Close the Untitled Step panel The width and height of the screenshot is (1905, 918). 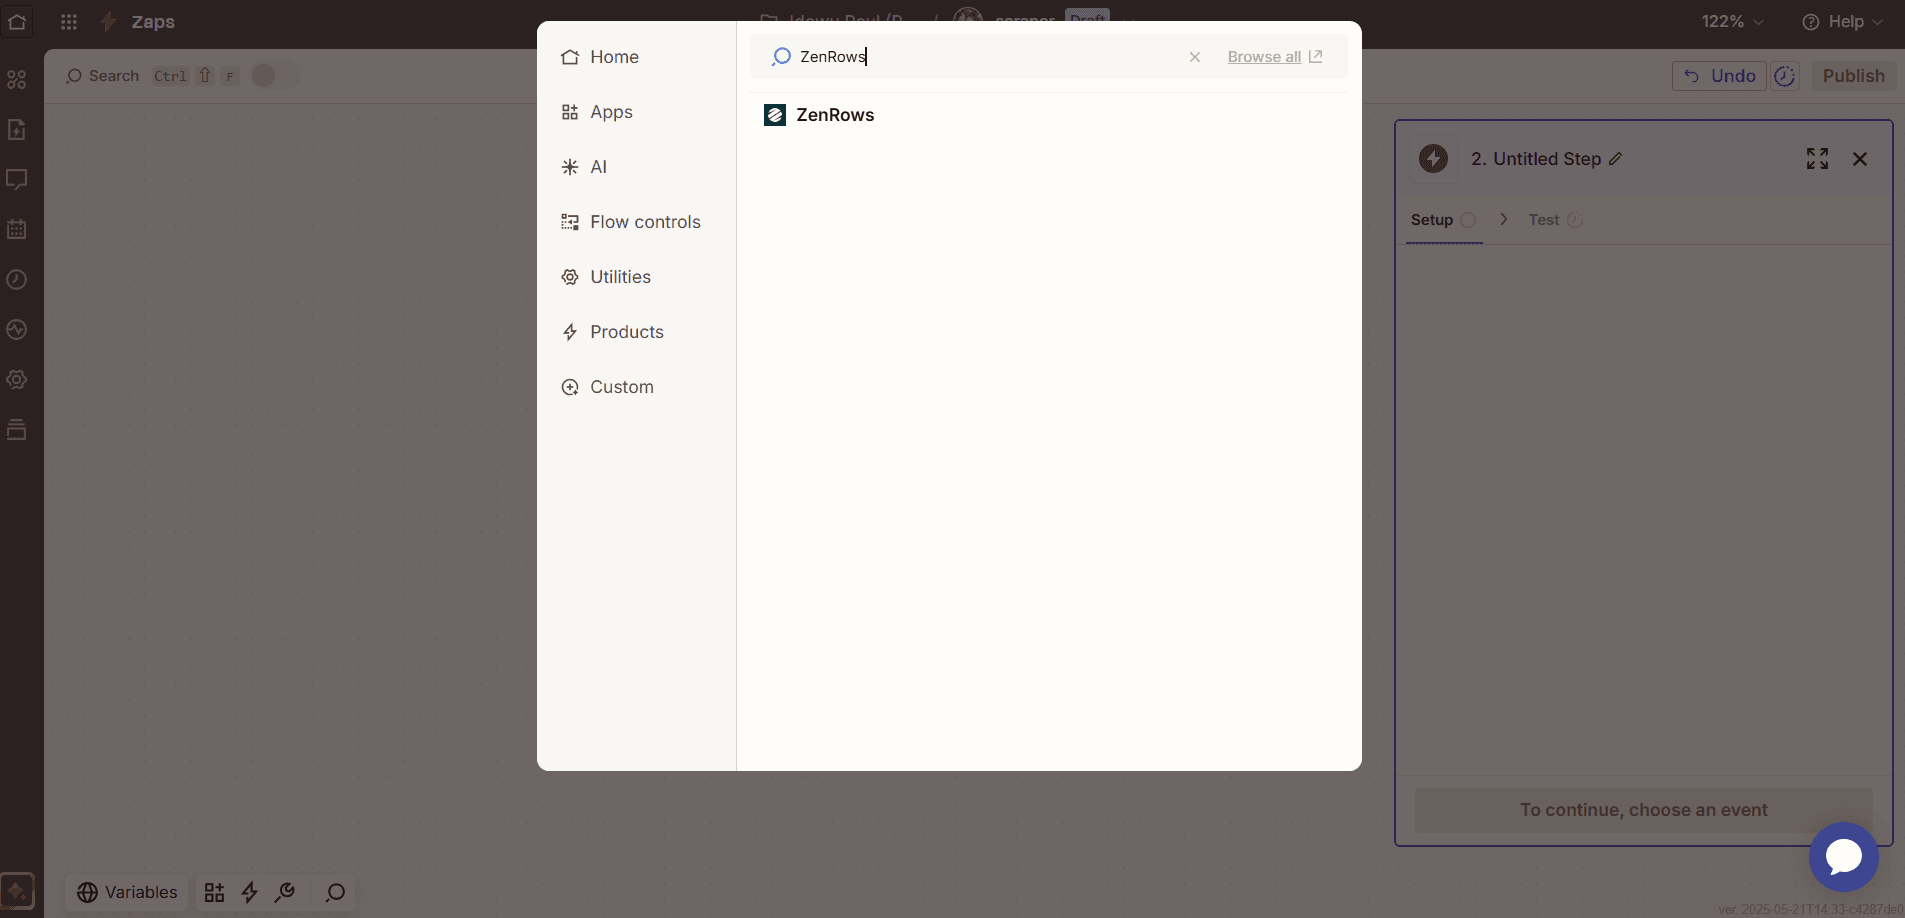1860,159
